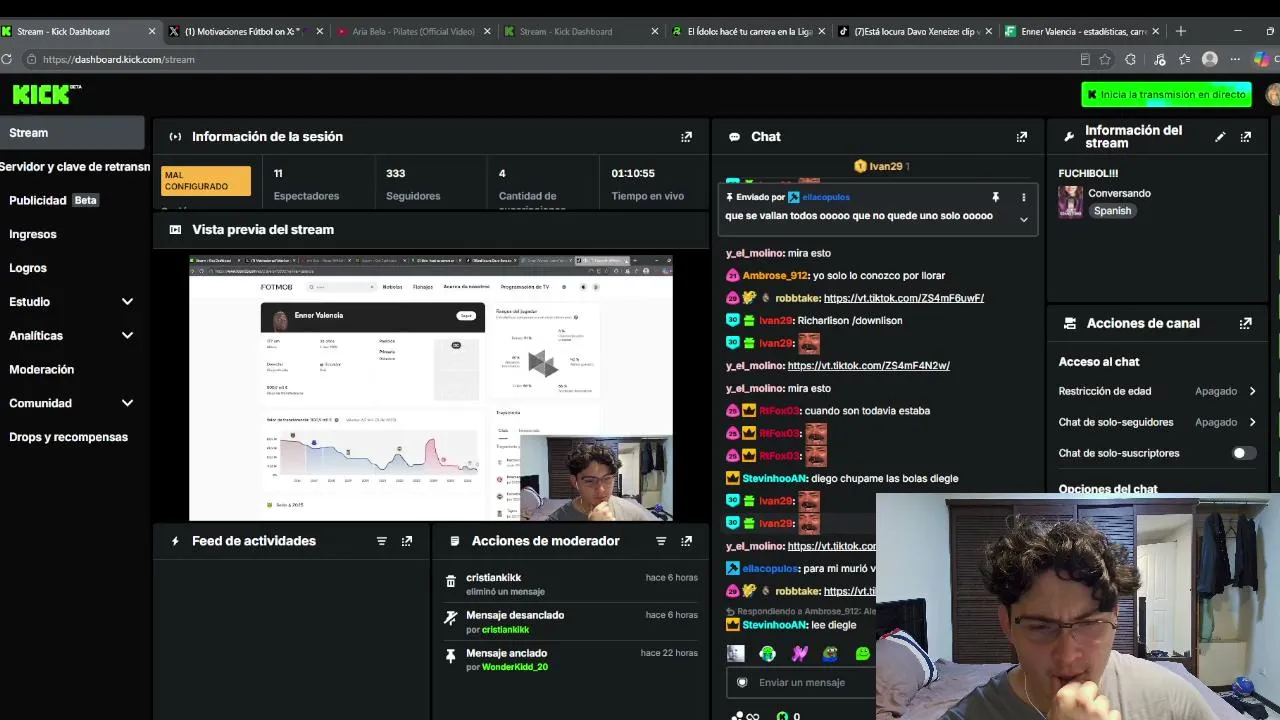Switch to Aria Bela - Pilates tab
The height and width of the screenshot is (720, 1280).
pyautogui.click(x=413, y=31)
